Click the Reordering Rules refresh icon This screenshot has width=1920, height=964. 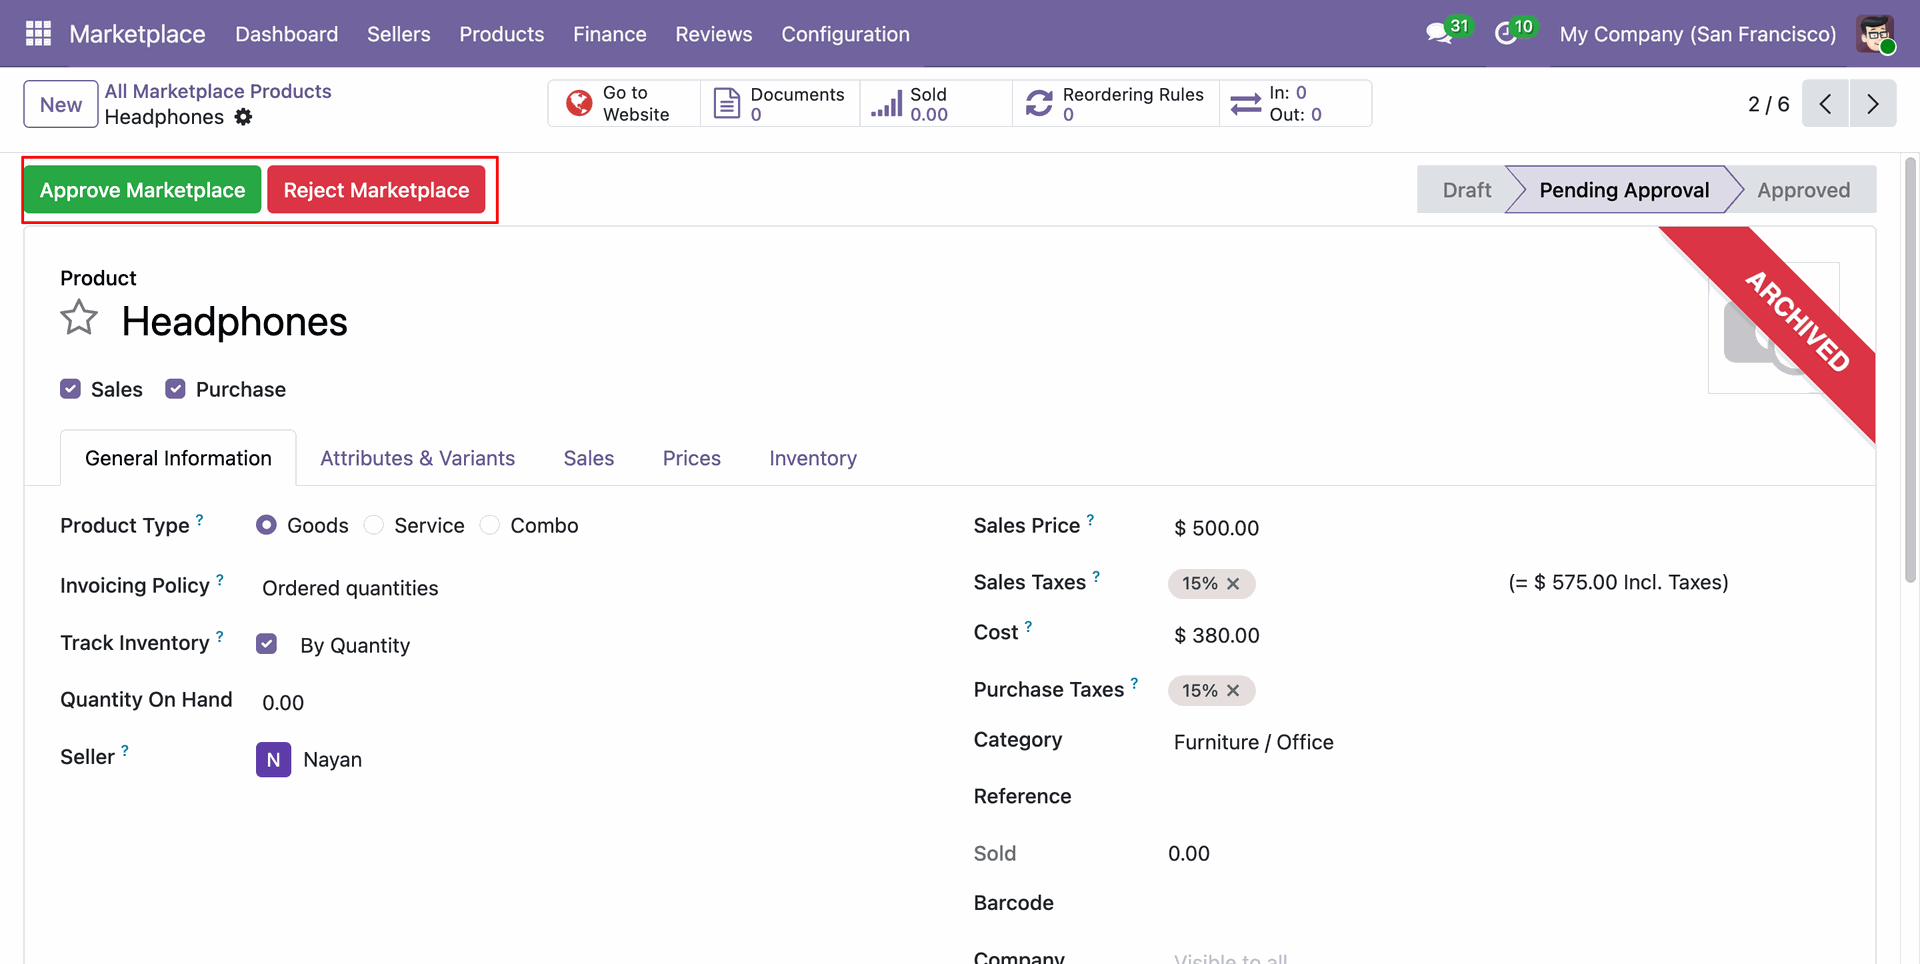point(1039,103)
